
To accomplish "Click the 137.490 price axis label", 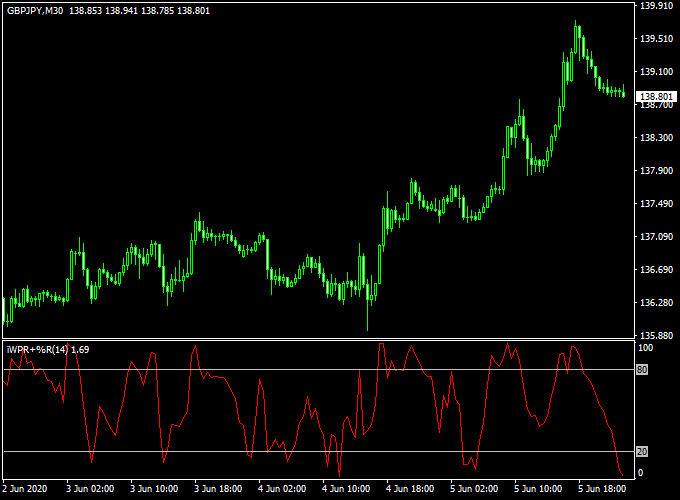I will click(656, 203).
